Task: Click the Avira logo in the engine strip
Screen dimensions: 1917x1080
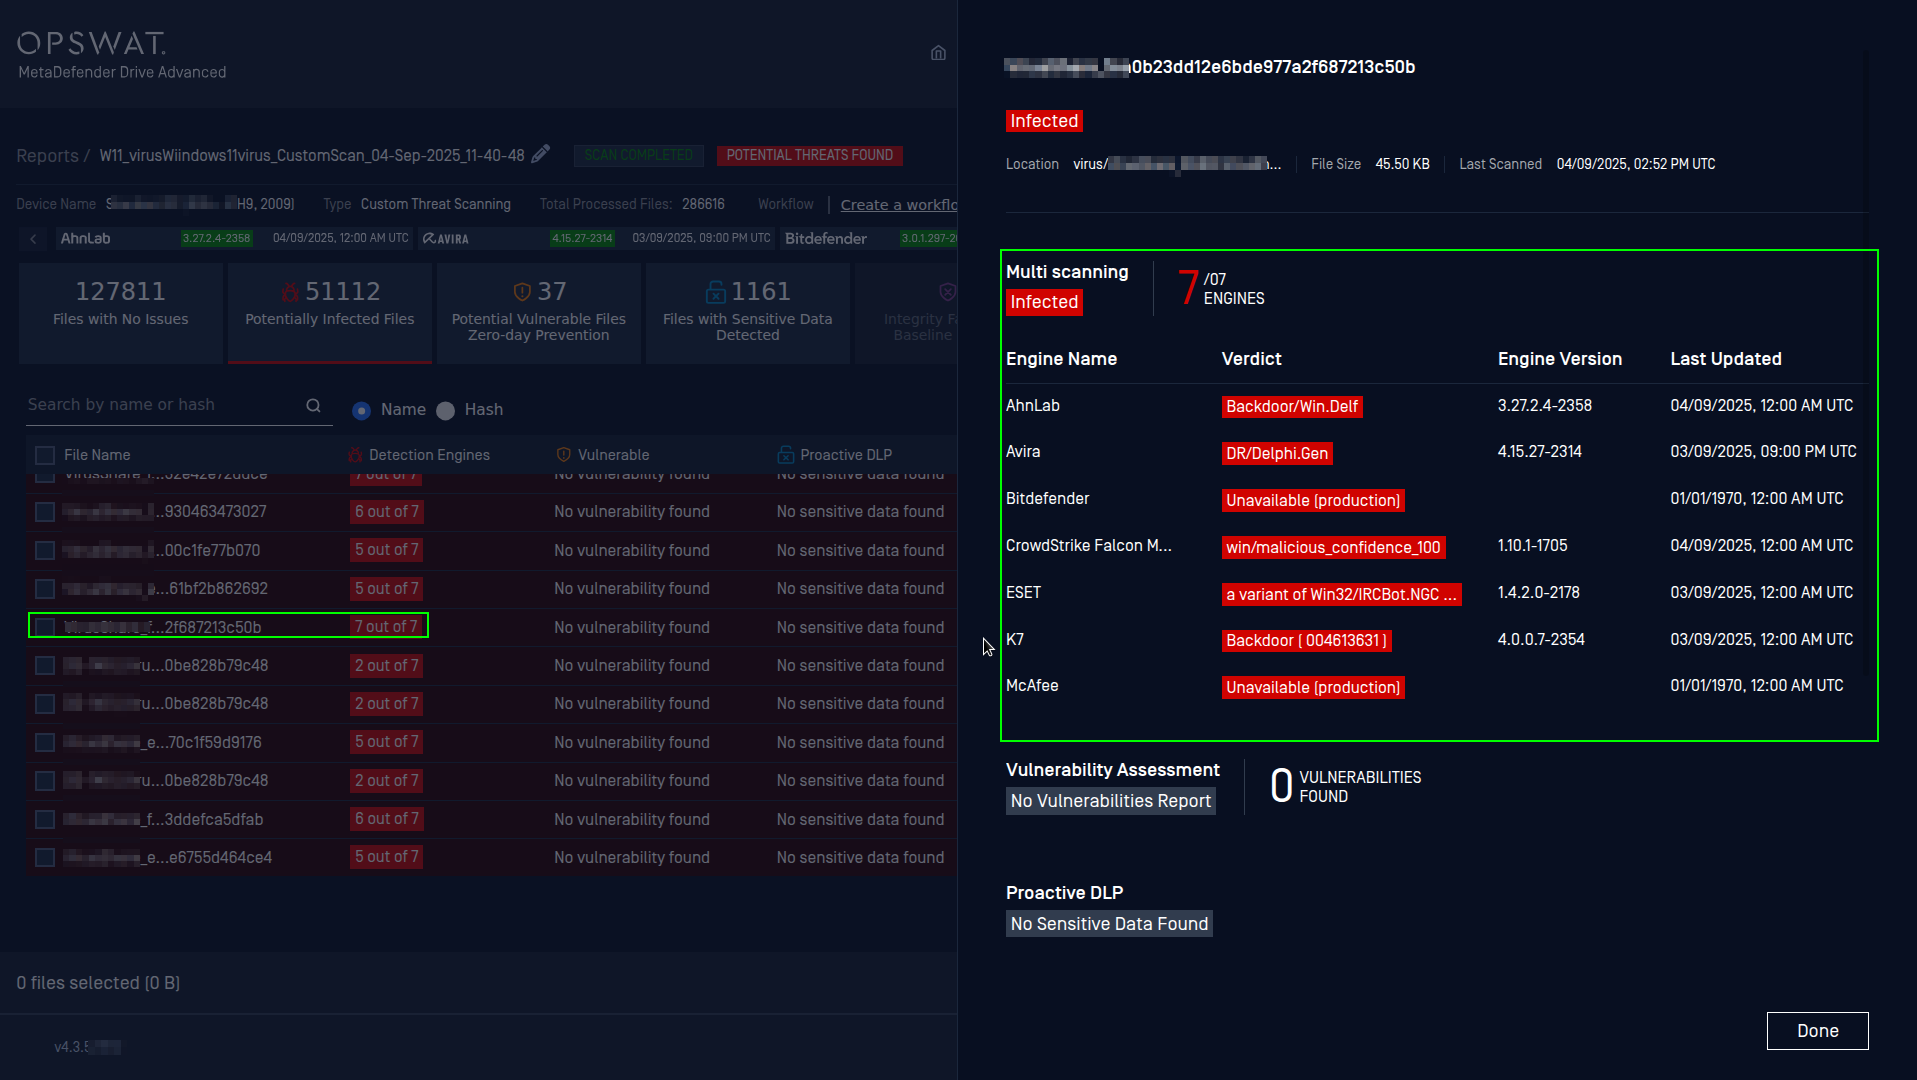Action: (x=446, y=239)
